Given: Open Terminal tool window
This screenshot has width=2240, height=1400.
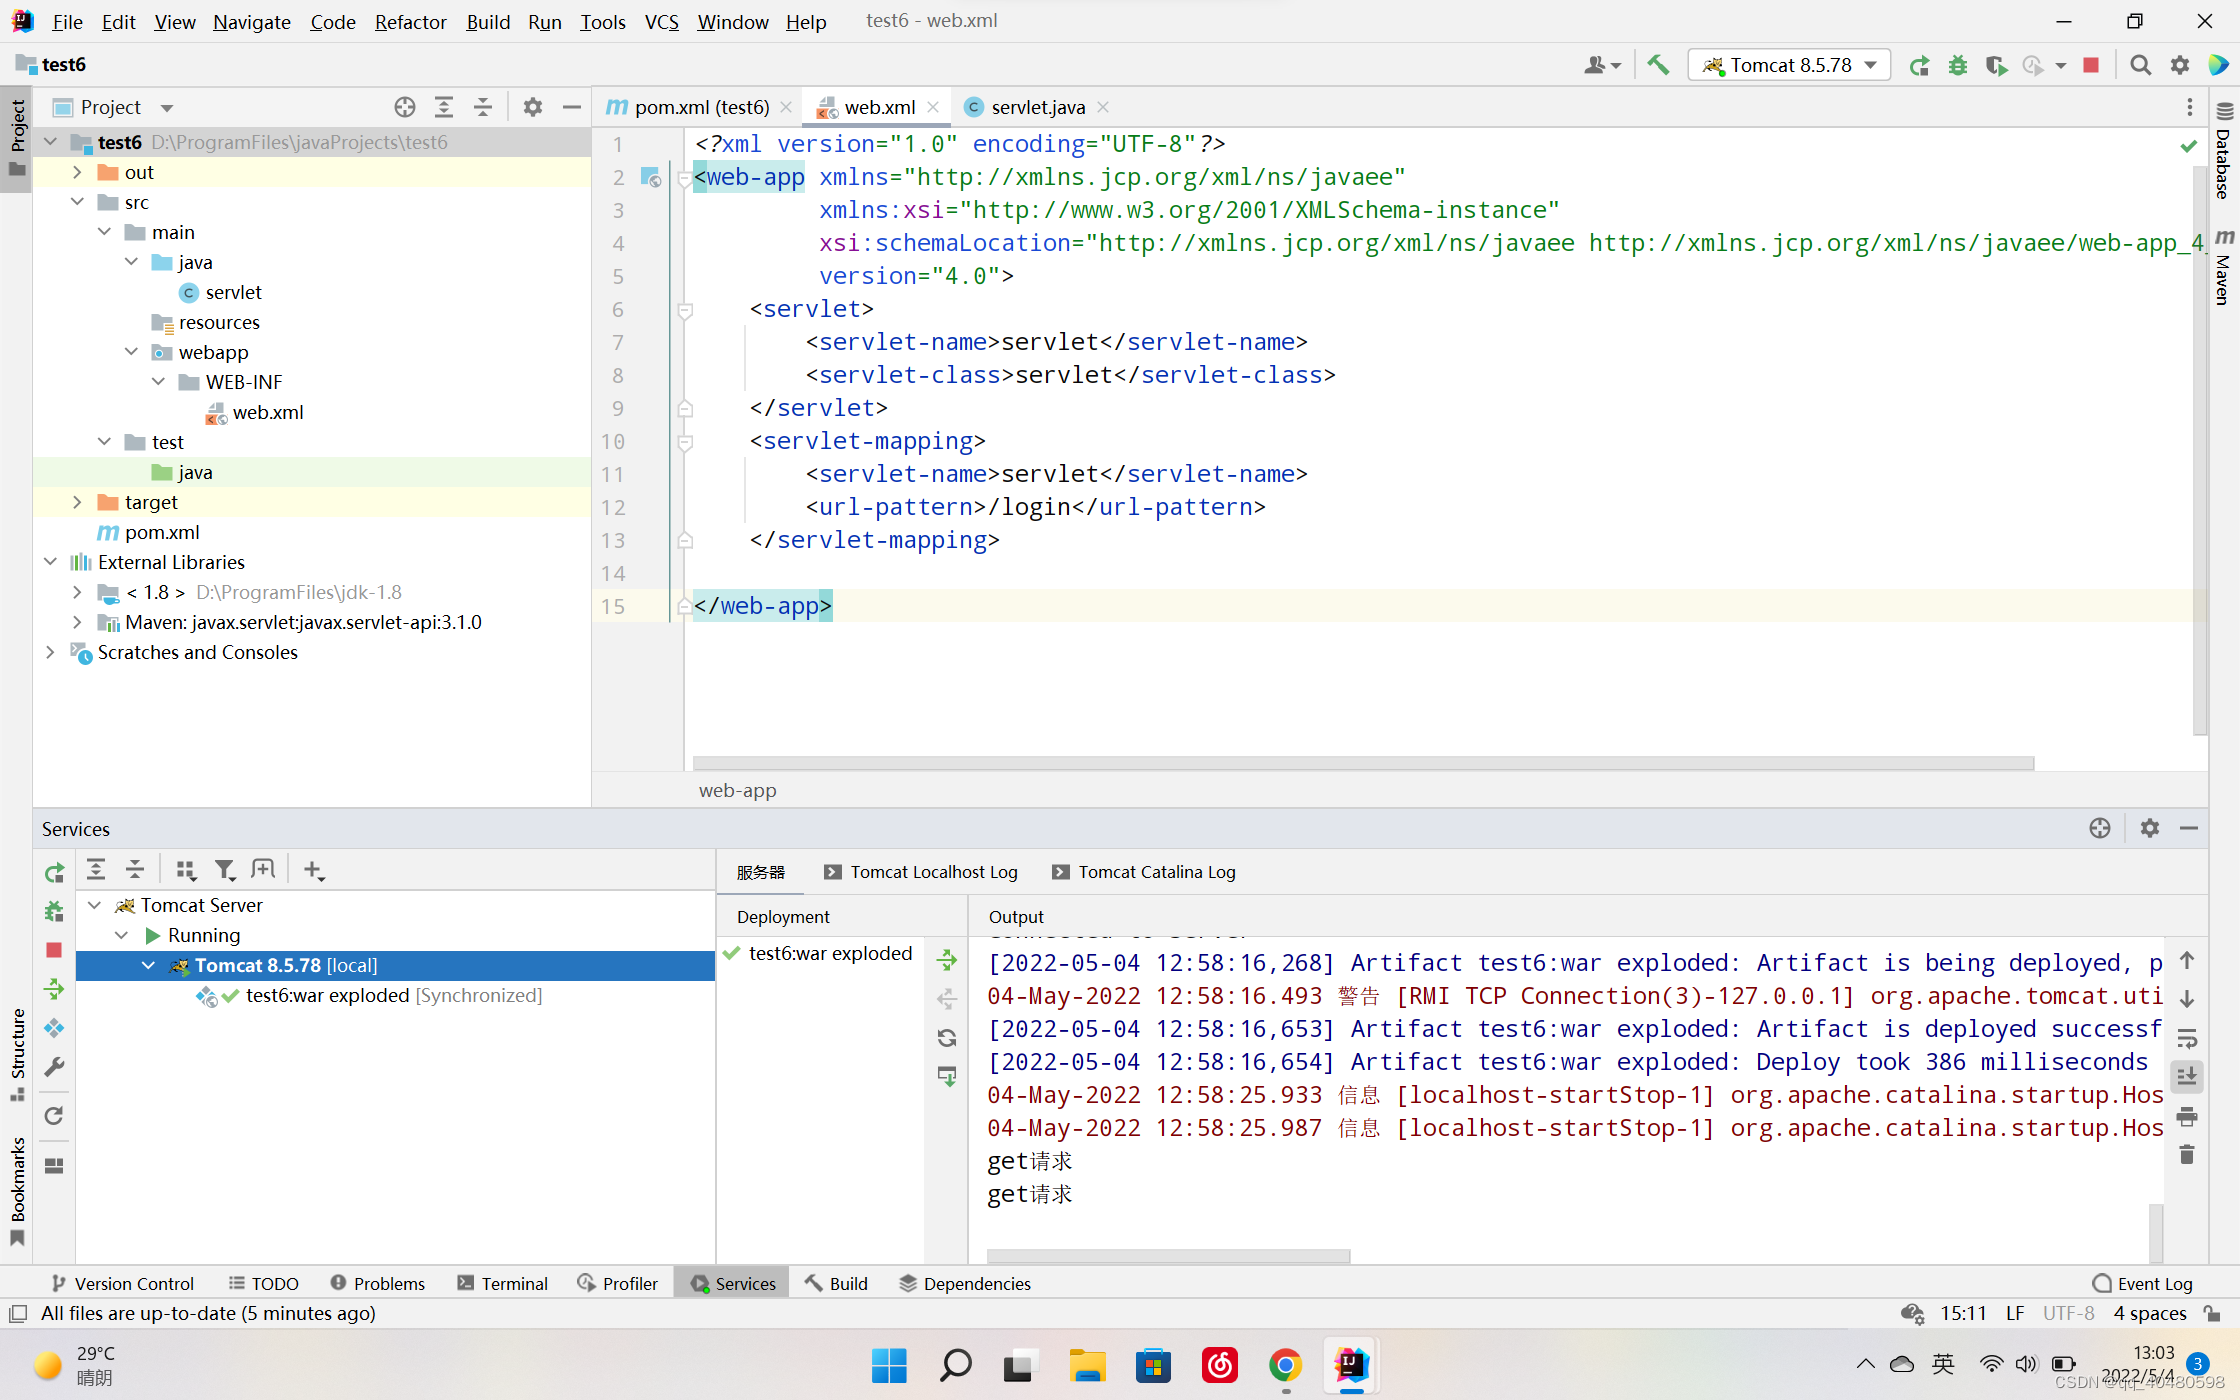Looking at the screenshot, I should [x=503, y=1283].
